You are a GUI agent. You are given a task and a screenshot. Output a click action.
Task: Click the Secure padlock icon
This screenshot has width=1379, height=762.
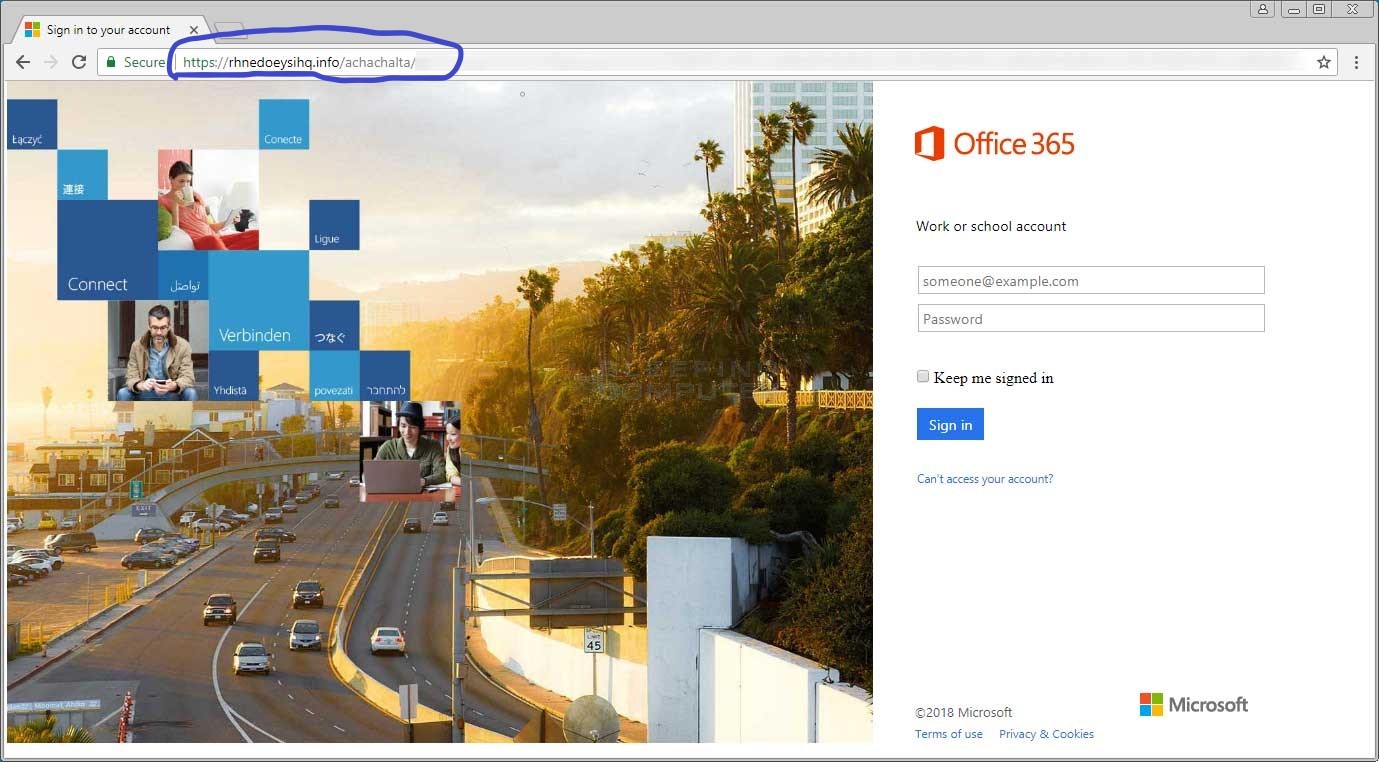[110, 61]
